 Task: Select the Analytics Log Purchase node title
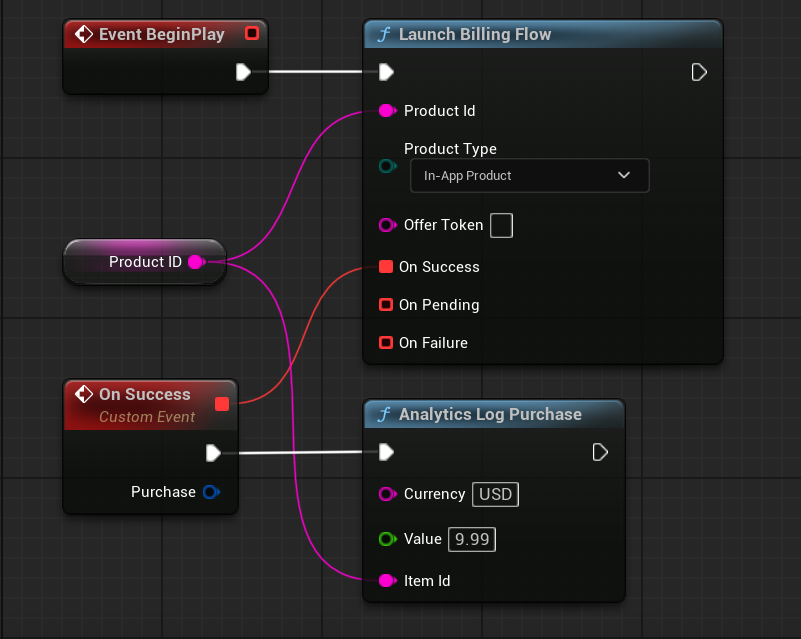[490, 414]
